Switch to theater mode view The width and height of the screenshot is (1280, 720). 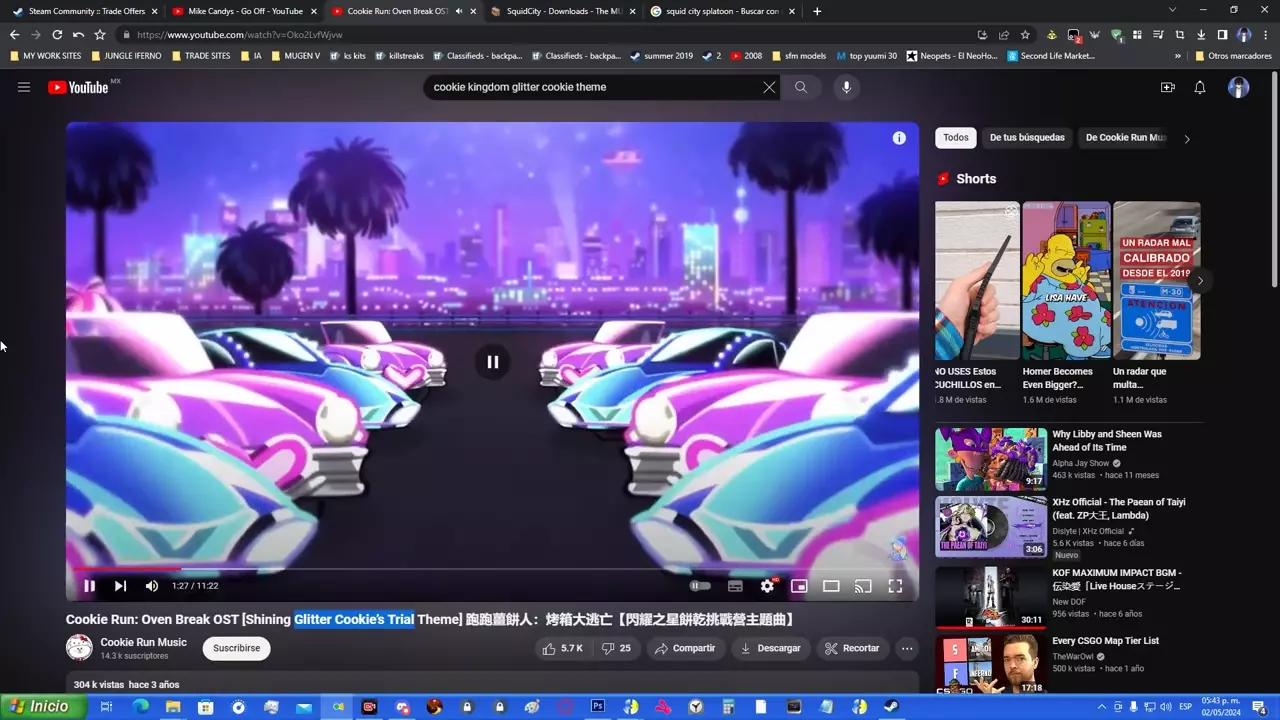pyautogui.click(x=831, y=586)
